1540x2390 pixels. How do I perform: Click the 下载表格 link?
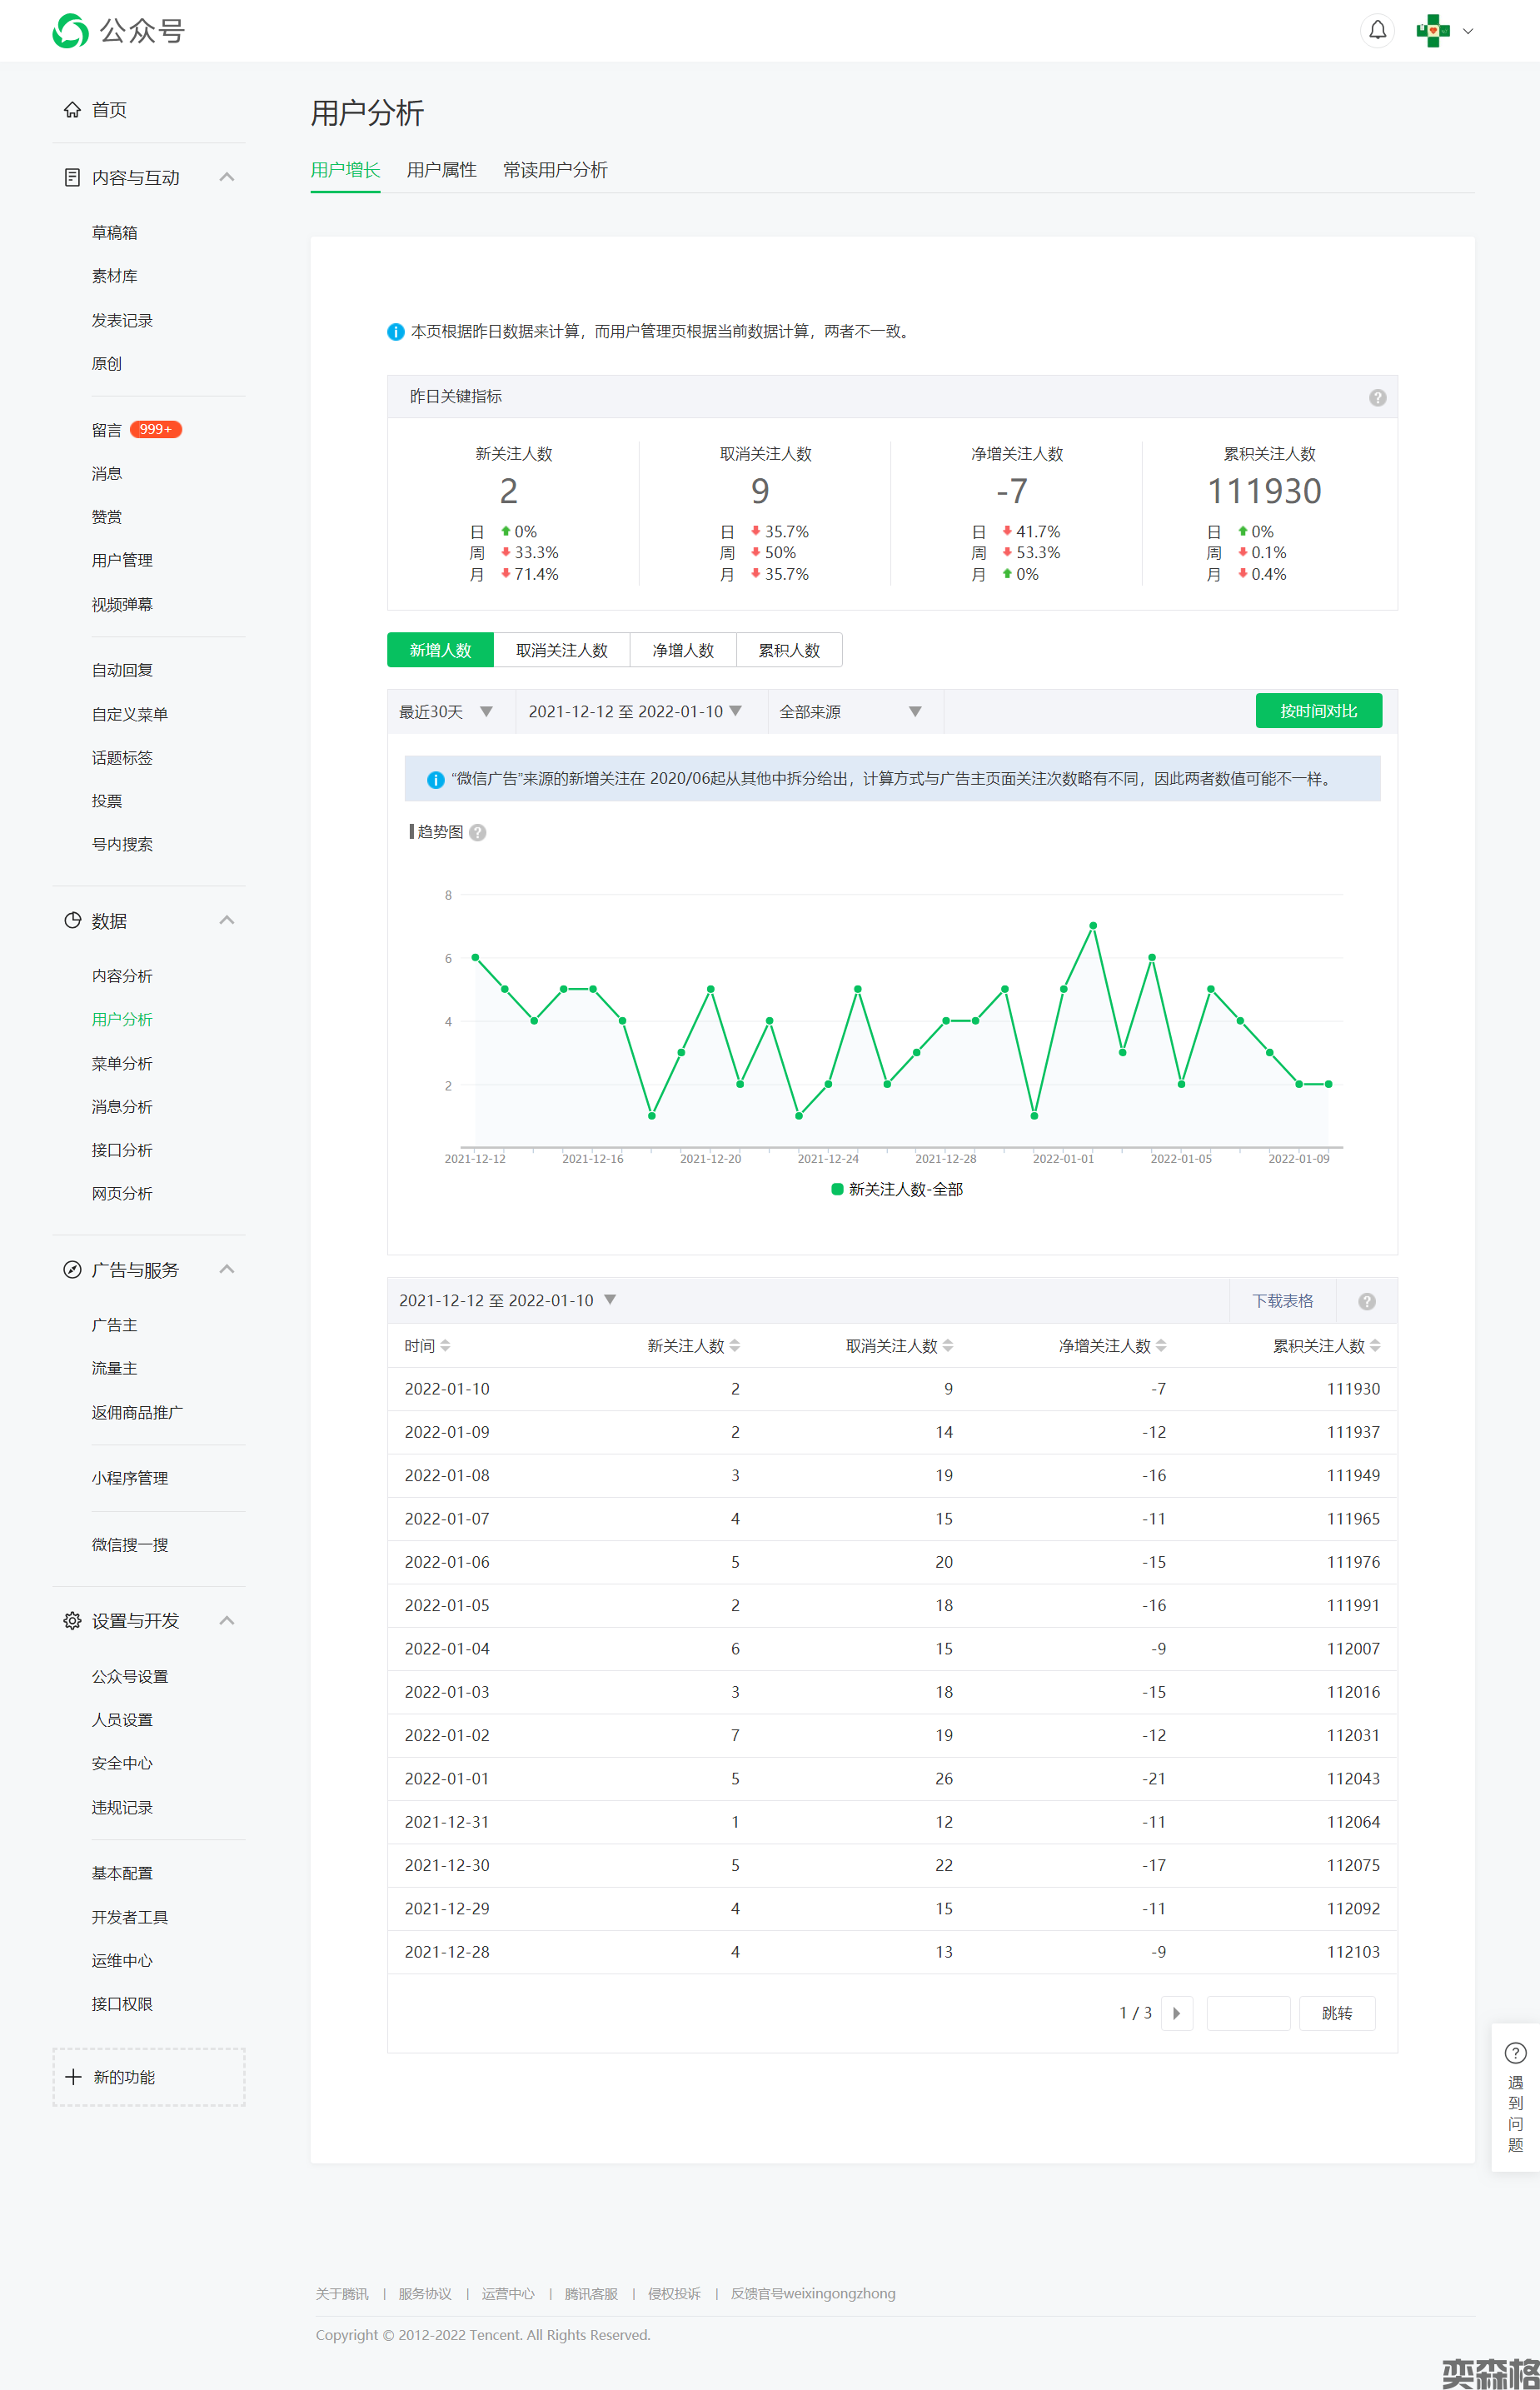pos(1282,1301)
